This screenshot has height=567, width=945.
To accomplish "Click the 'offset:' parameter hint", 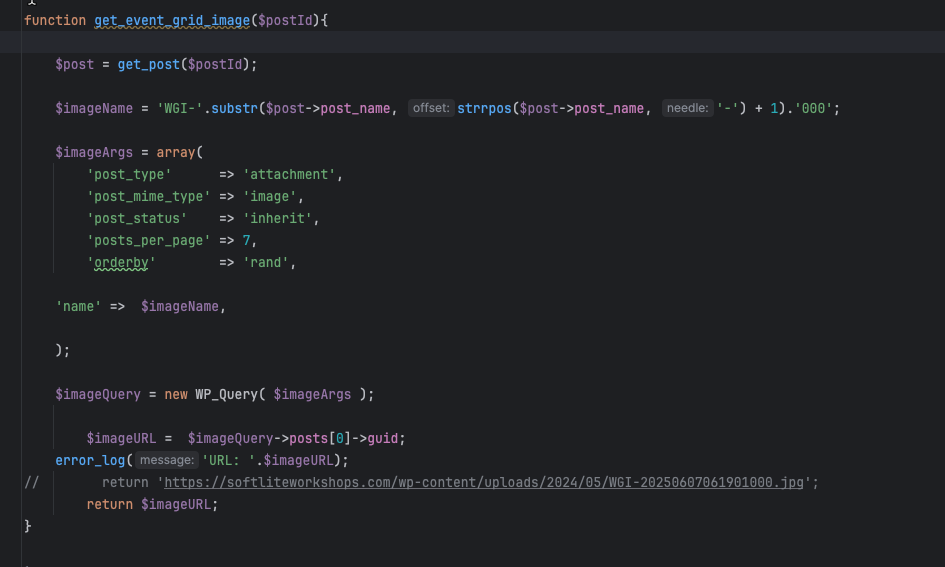I will coord(431,108).
